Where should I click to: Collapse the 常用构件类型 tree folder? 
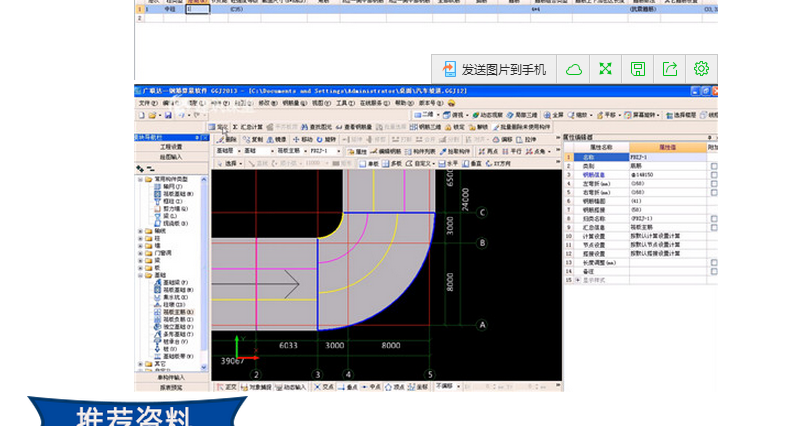click(x=141, y=179)
